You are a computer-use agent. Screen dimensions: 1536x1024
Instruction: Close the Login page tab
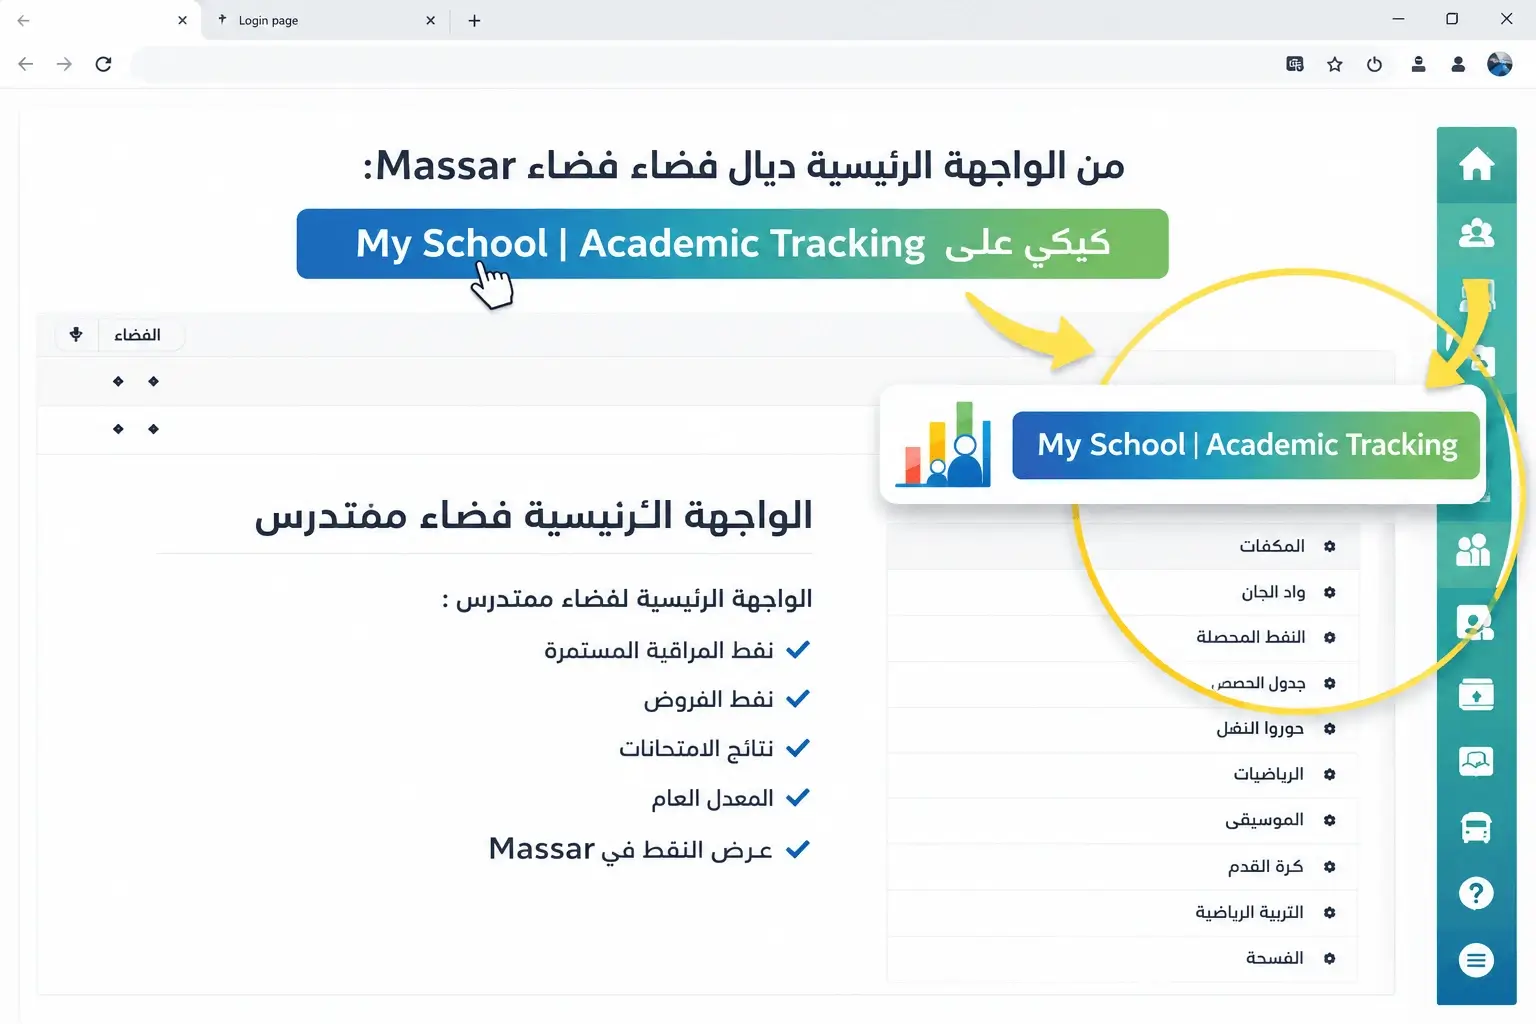431,20
